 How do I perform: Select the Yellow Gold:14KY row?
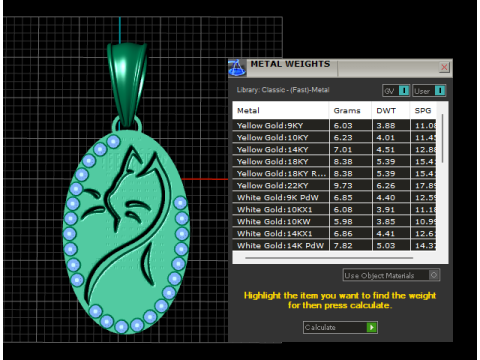pyautogui.click(x=334, y=150)
